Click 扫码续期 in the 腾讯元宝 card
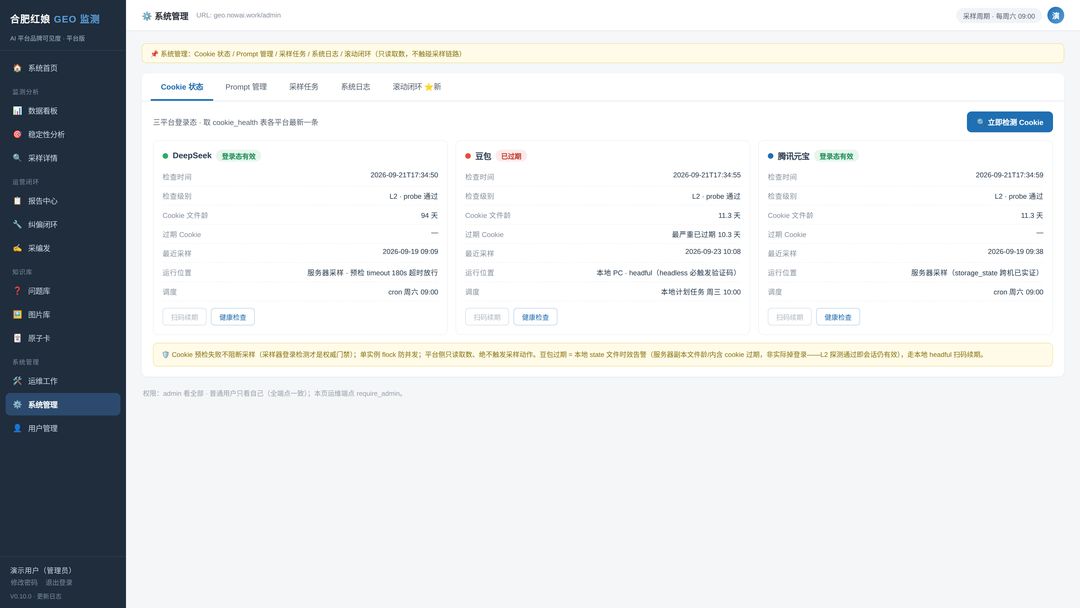The width and height of the screenshot is (1080, 608). pyautogui.click(x=789, y=317)
